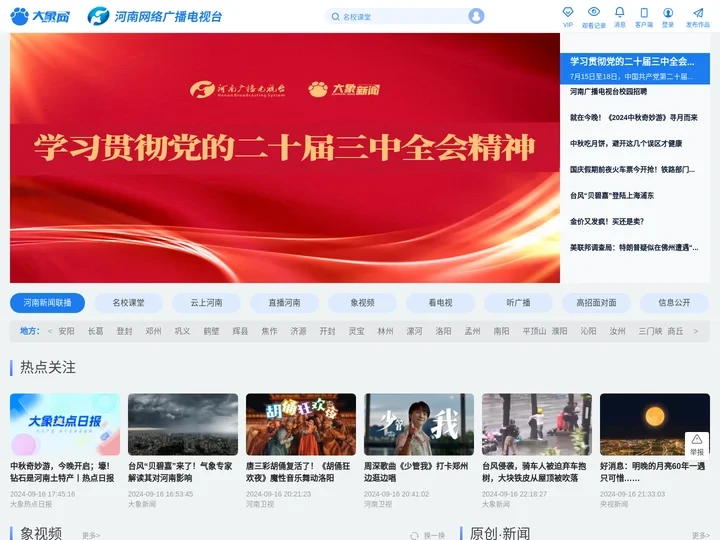Open 金价又发疯 headline

coord(607,221)
